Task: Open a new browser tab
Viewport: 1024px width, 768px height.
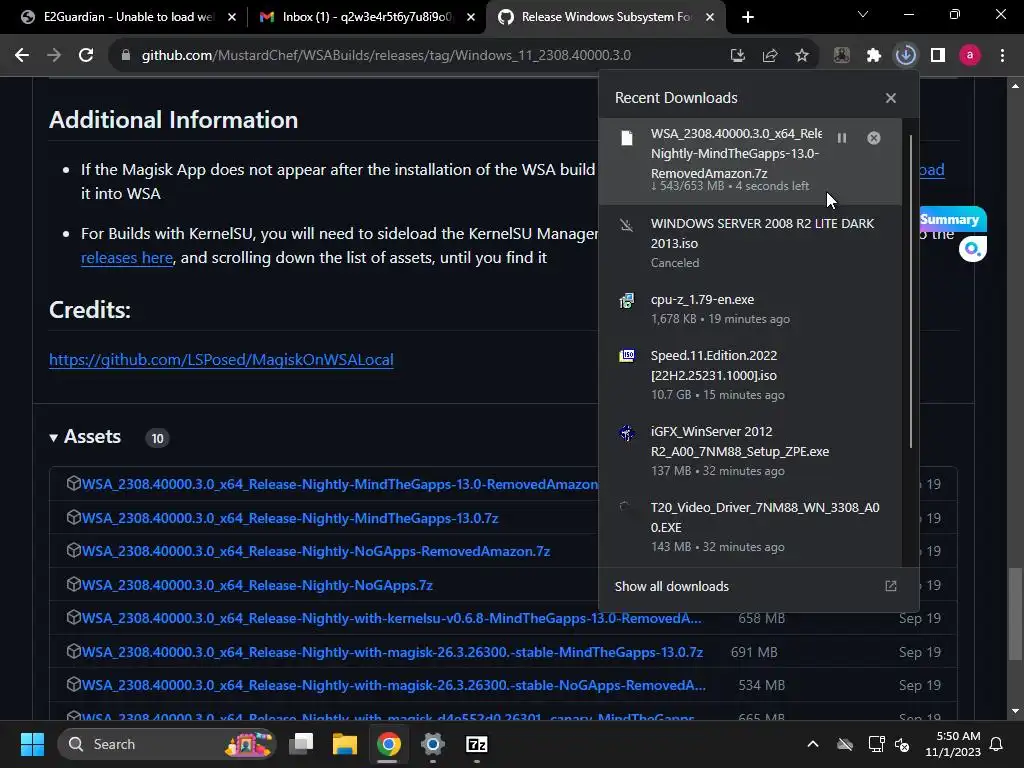Action: coord(748,17)
